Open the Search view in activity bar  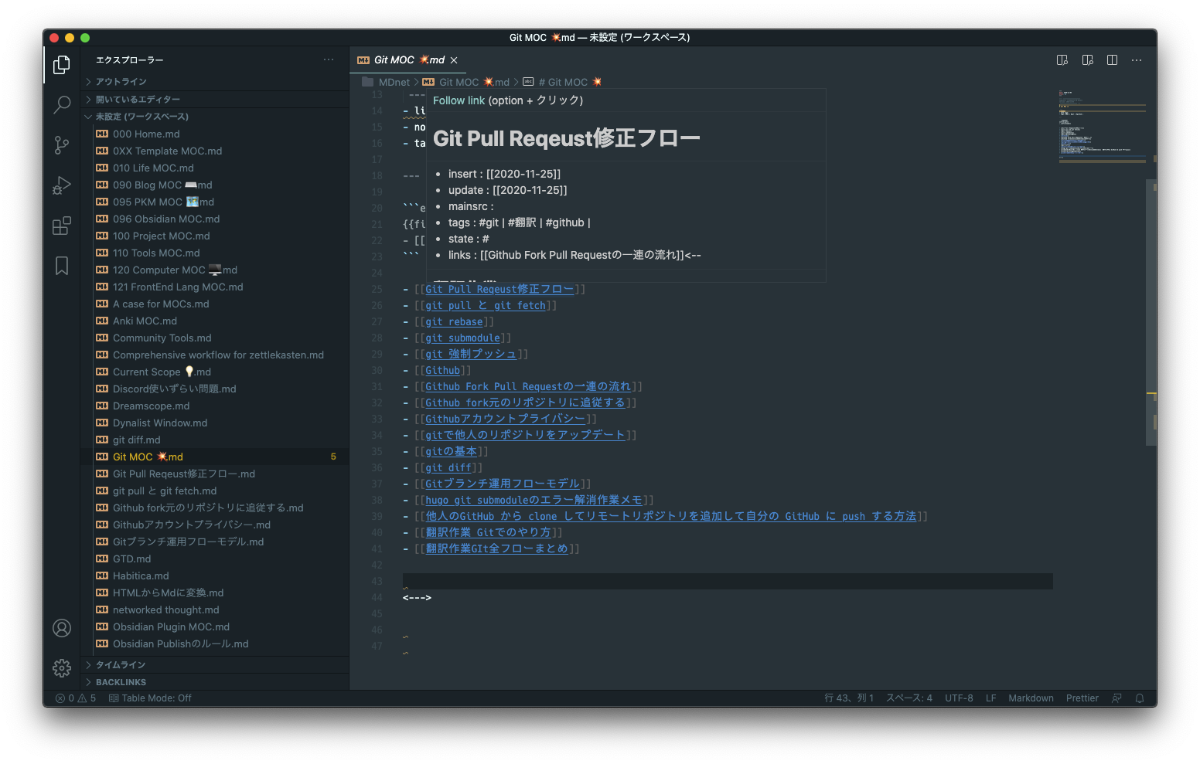tap(62, 105)
